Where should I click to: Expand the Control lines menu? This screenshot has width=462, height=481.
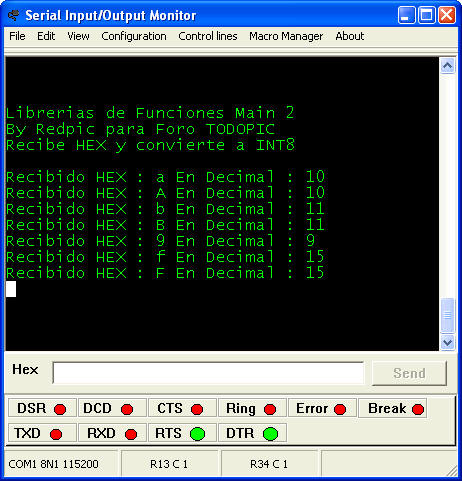tap(208, 36)
